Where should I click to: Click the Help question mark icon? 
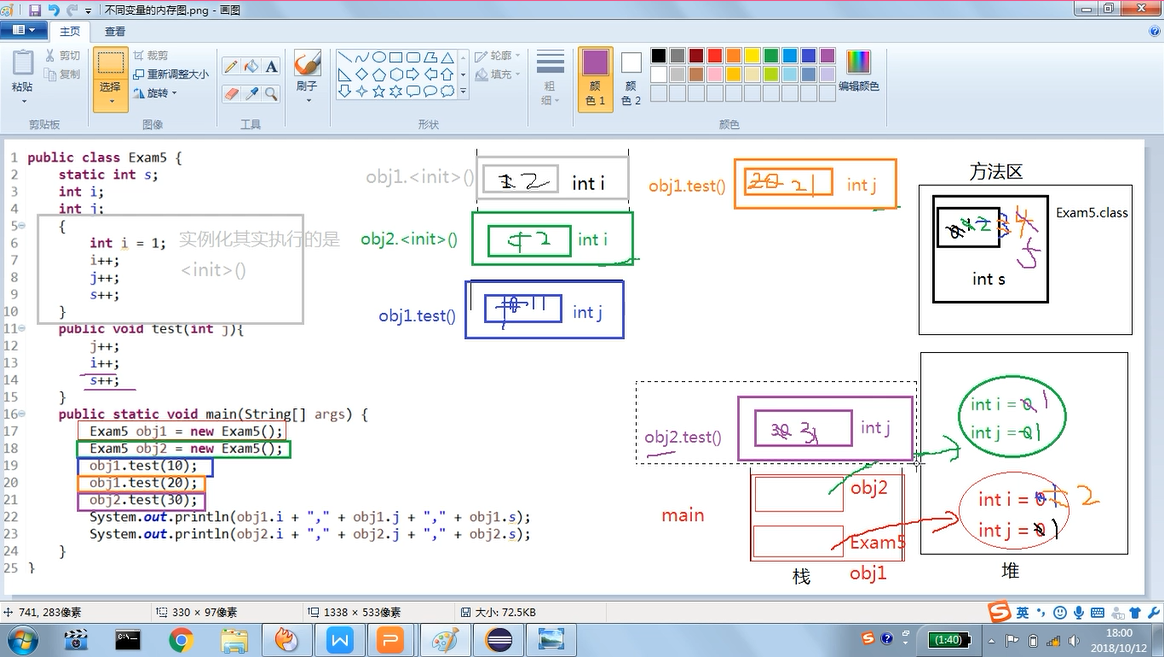tap(1154, 31)
